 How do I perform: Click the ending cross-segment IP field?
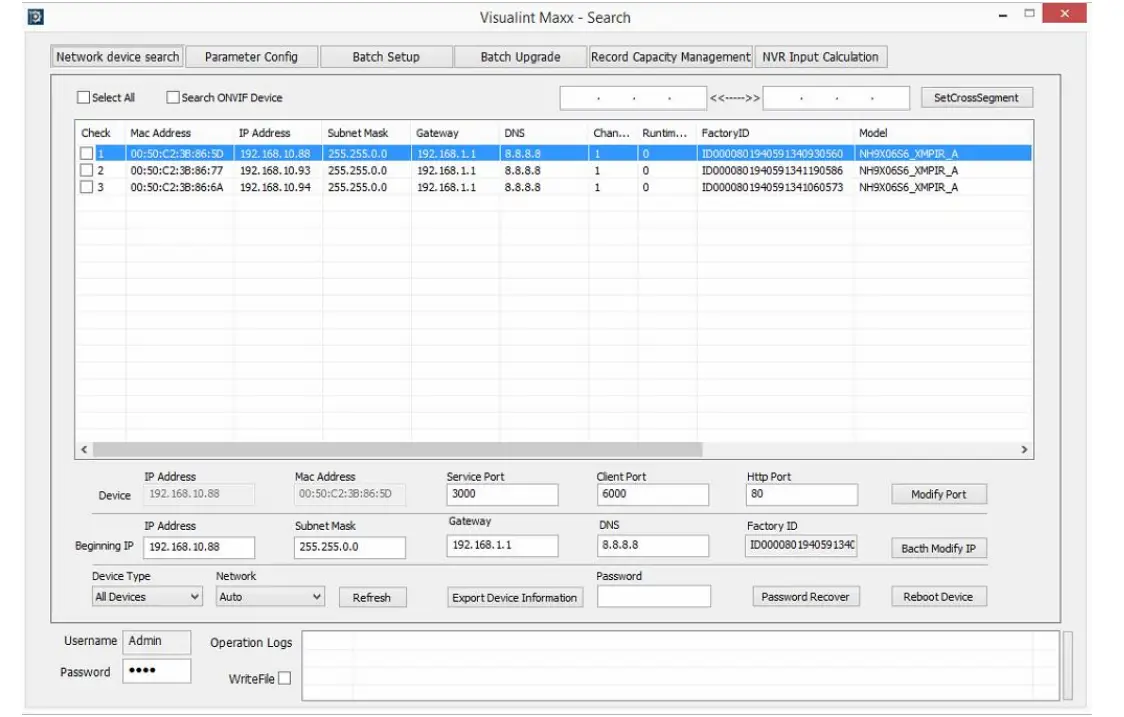tap(837, 98)
